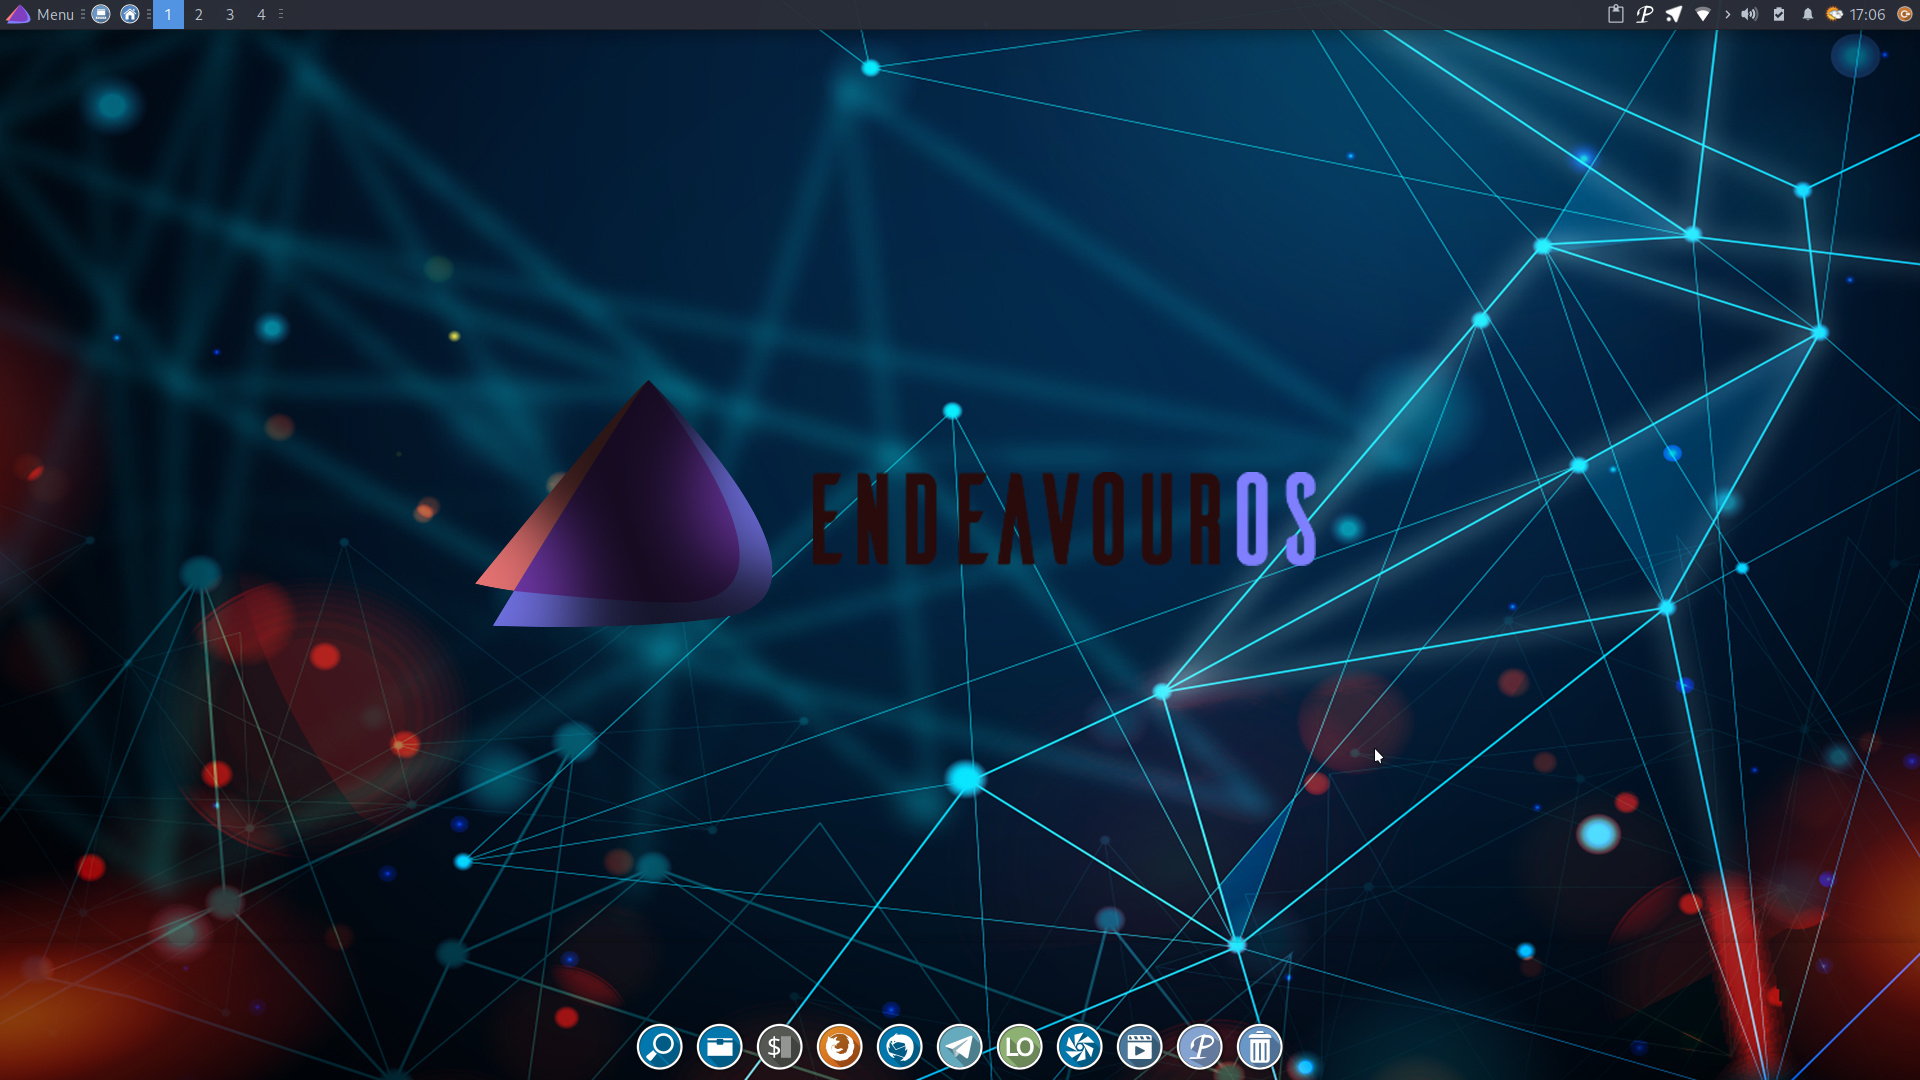
Task: Open the weather applet icon
Action: click(x=1834, y=14)
